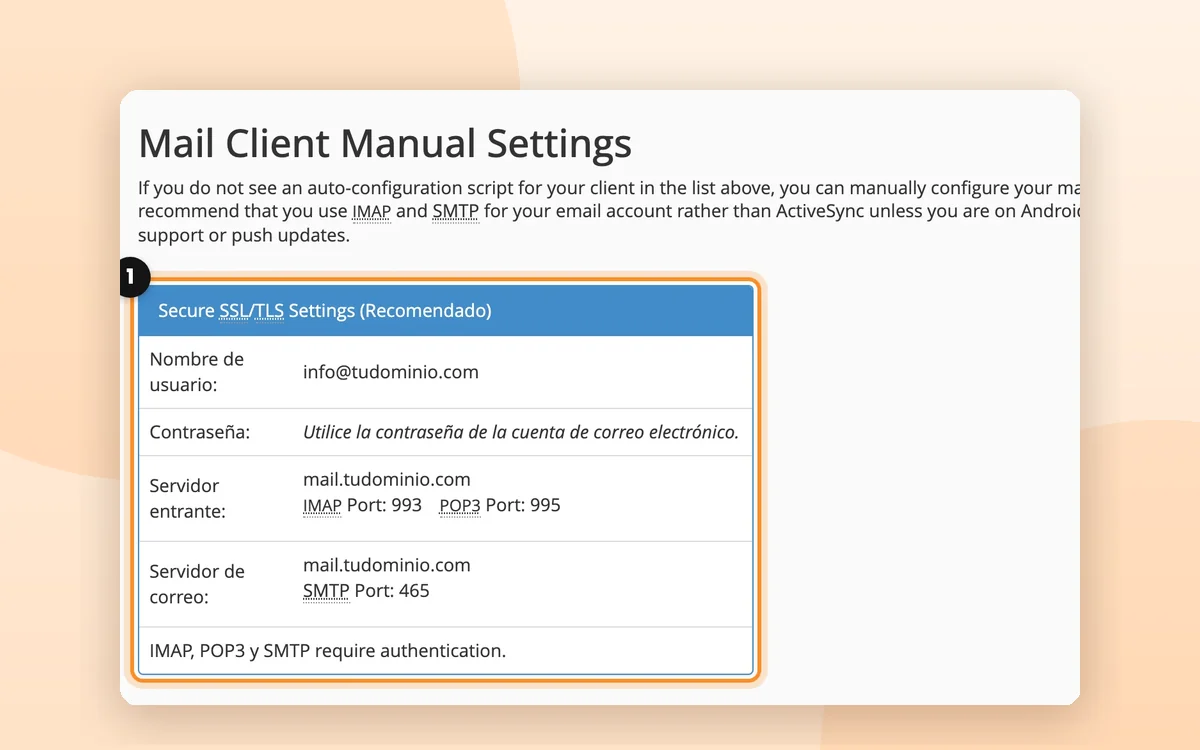Screen dimensions: 1200x750
Task: Click the "Servidor de correo:" label
Action: [x=197, y=584]
